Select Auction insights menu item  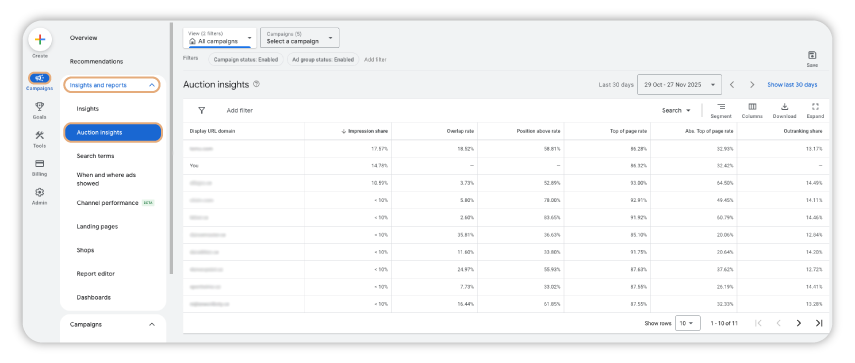[x=113, y=132]
